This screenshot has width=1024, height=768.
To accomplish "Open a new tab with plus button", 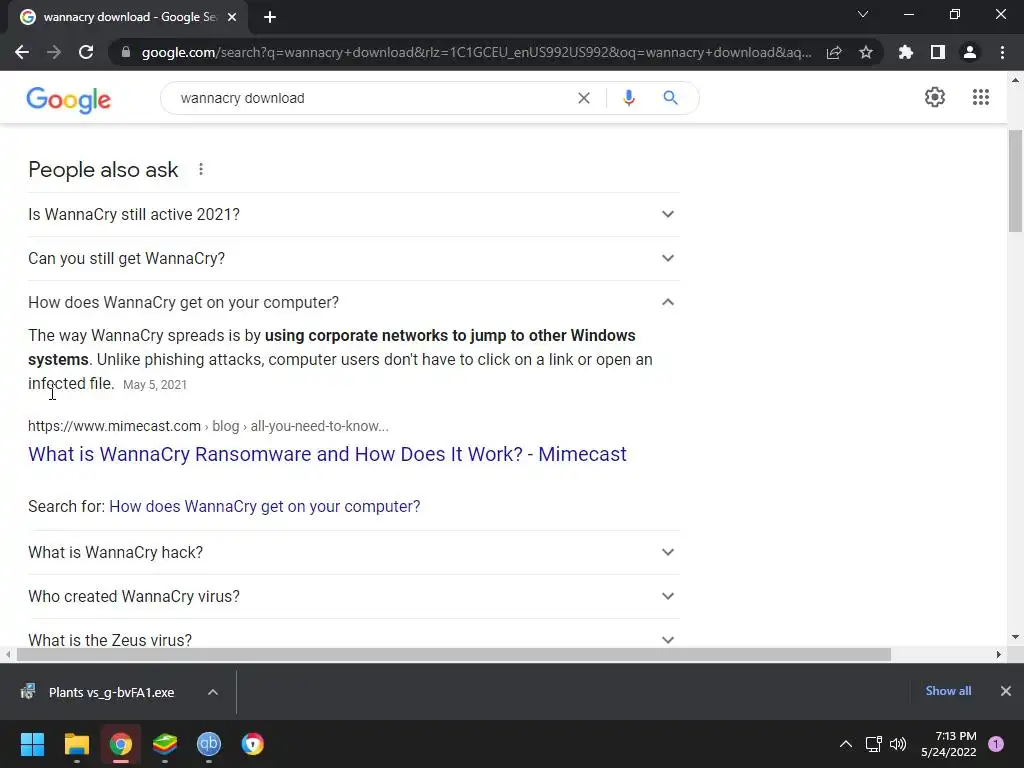I will click(270, 18).
